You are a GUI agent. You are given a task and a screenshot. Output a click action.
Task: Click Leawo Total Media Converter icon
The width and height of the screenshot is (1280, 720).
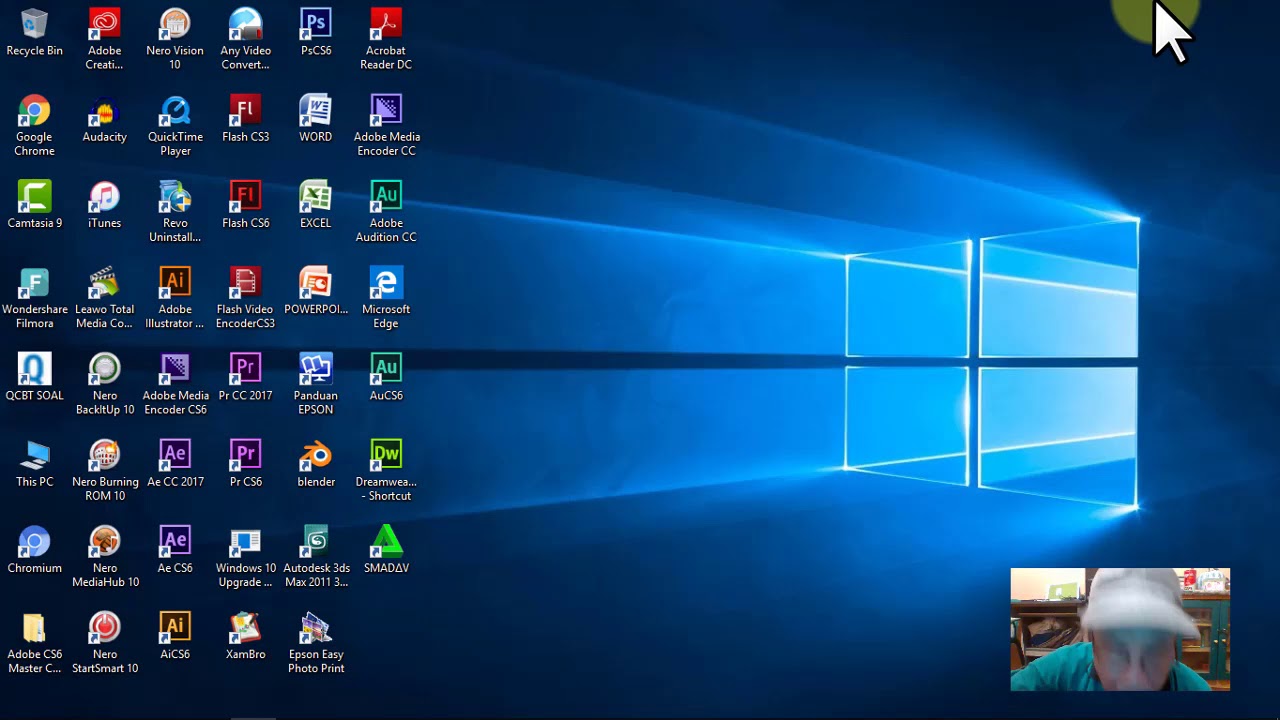pyautogui.click(x=104, y=282)
